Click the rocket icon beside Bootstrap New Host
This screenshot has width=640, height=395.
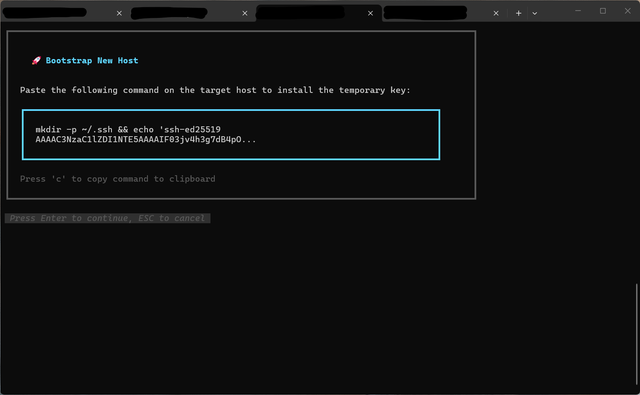[x=36, y=61]
